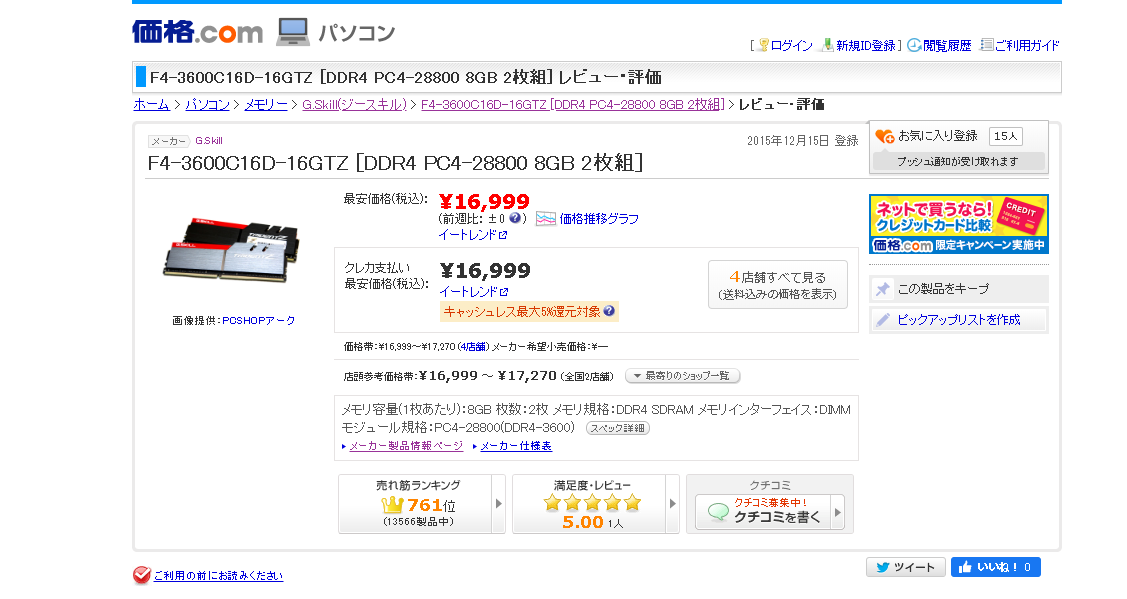Open メーカー製品情報ページ link
1127x599 pixels.
click(406, 446)
